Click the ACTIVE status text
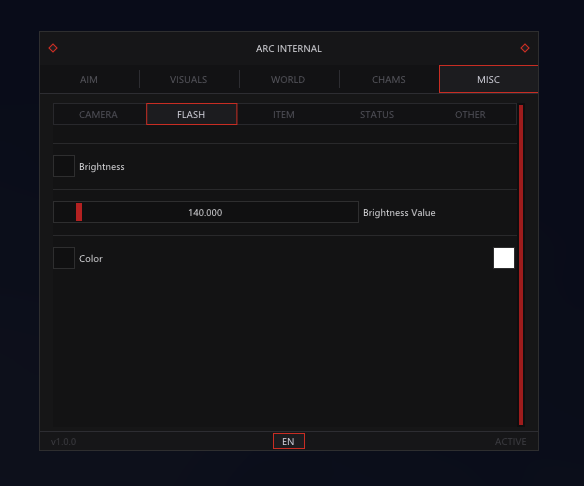Screen dimensions: 584x486 (510, 441)
